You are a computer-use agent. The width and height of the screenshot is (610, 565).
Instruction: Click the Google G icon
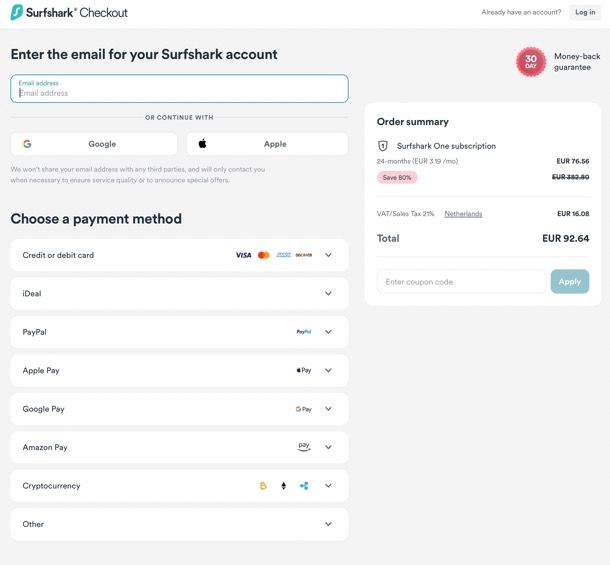(x=27, y=144)
